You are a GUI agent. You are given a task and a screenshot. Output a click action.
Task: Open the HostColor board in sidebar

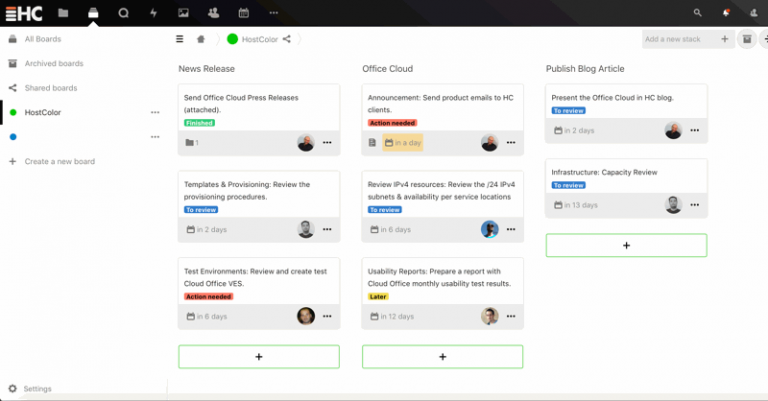[43, 113]
